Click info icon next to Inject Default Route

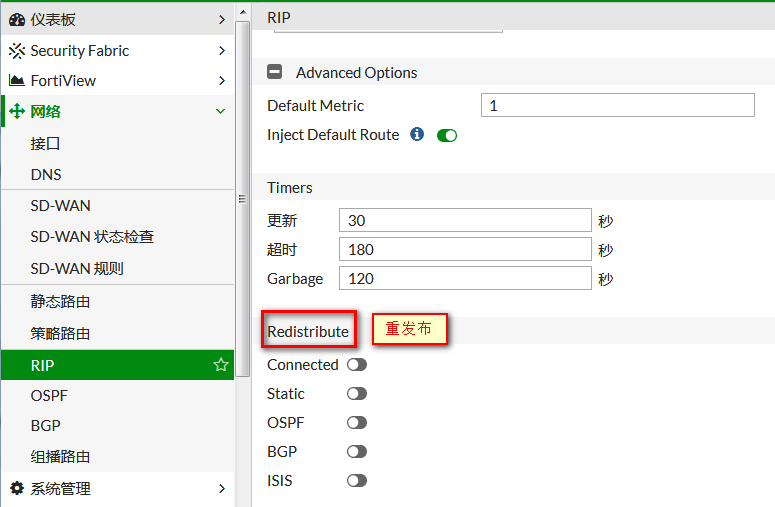click(417, 134)
